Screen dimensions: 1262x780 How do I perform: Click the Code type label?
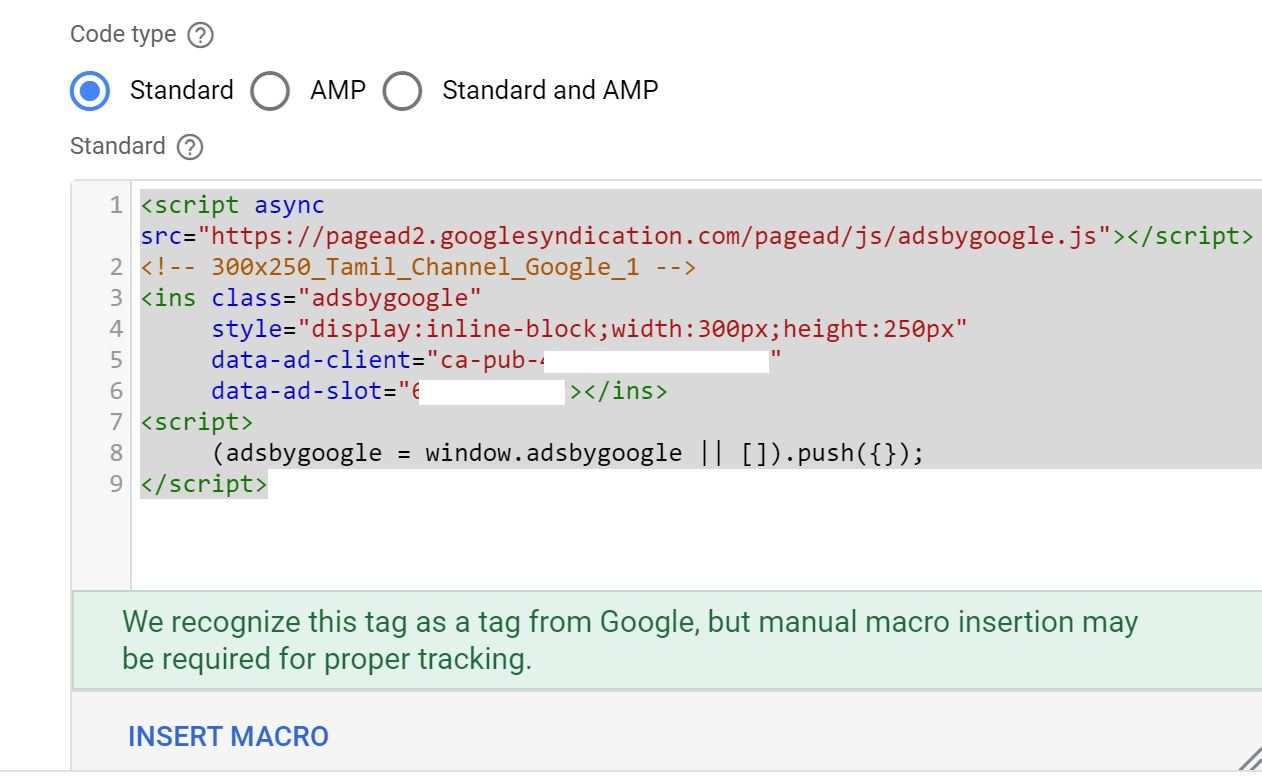(123, 34)
